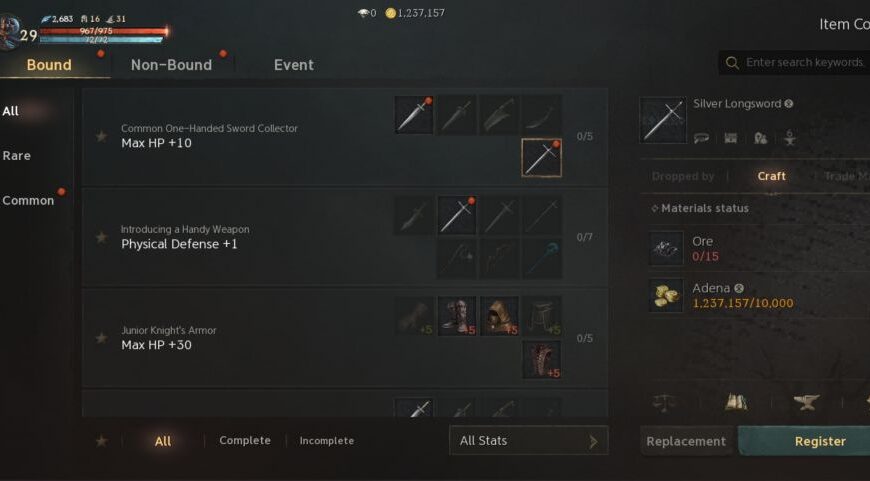Select first dagger in Common One-Handed Sword Collector
The image size is (870, 481).
click(414, 115)
